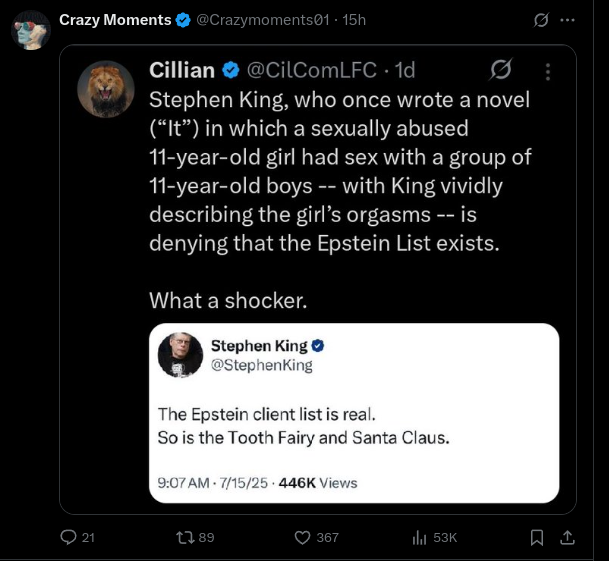The image size is (609, 561).
Task: Click Cillian's lion profile picture
Action: [x=107, y=89]
